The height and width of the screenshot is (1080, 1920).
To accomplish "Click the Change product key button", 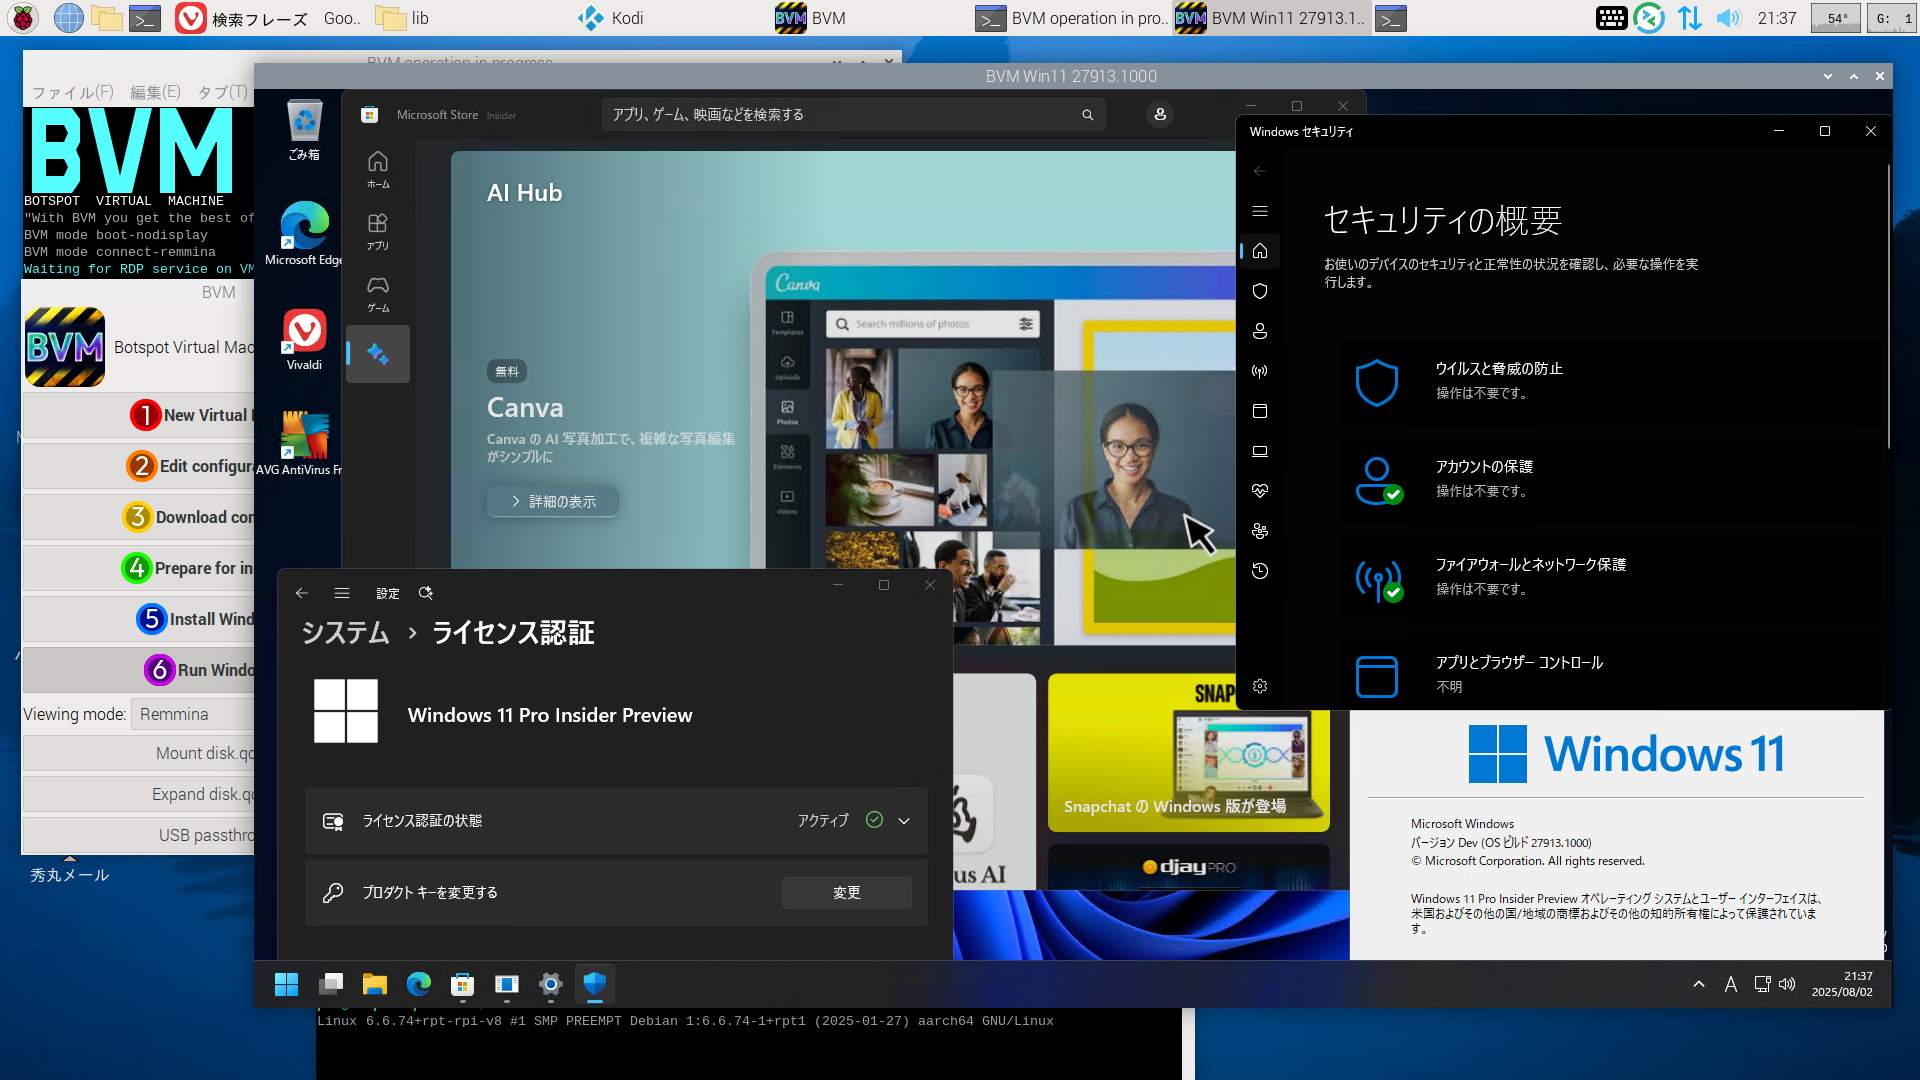I will (x=846, y=892).
